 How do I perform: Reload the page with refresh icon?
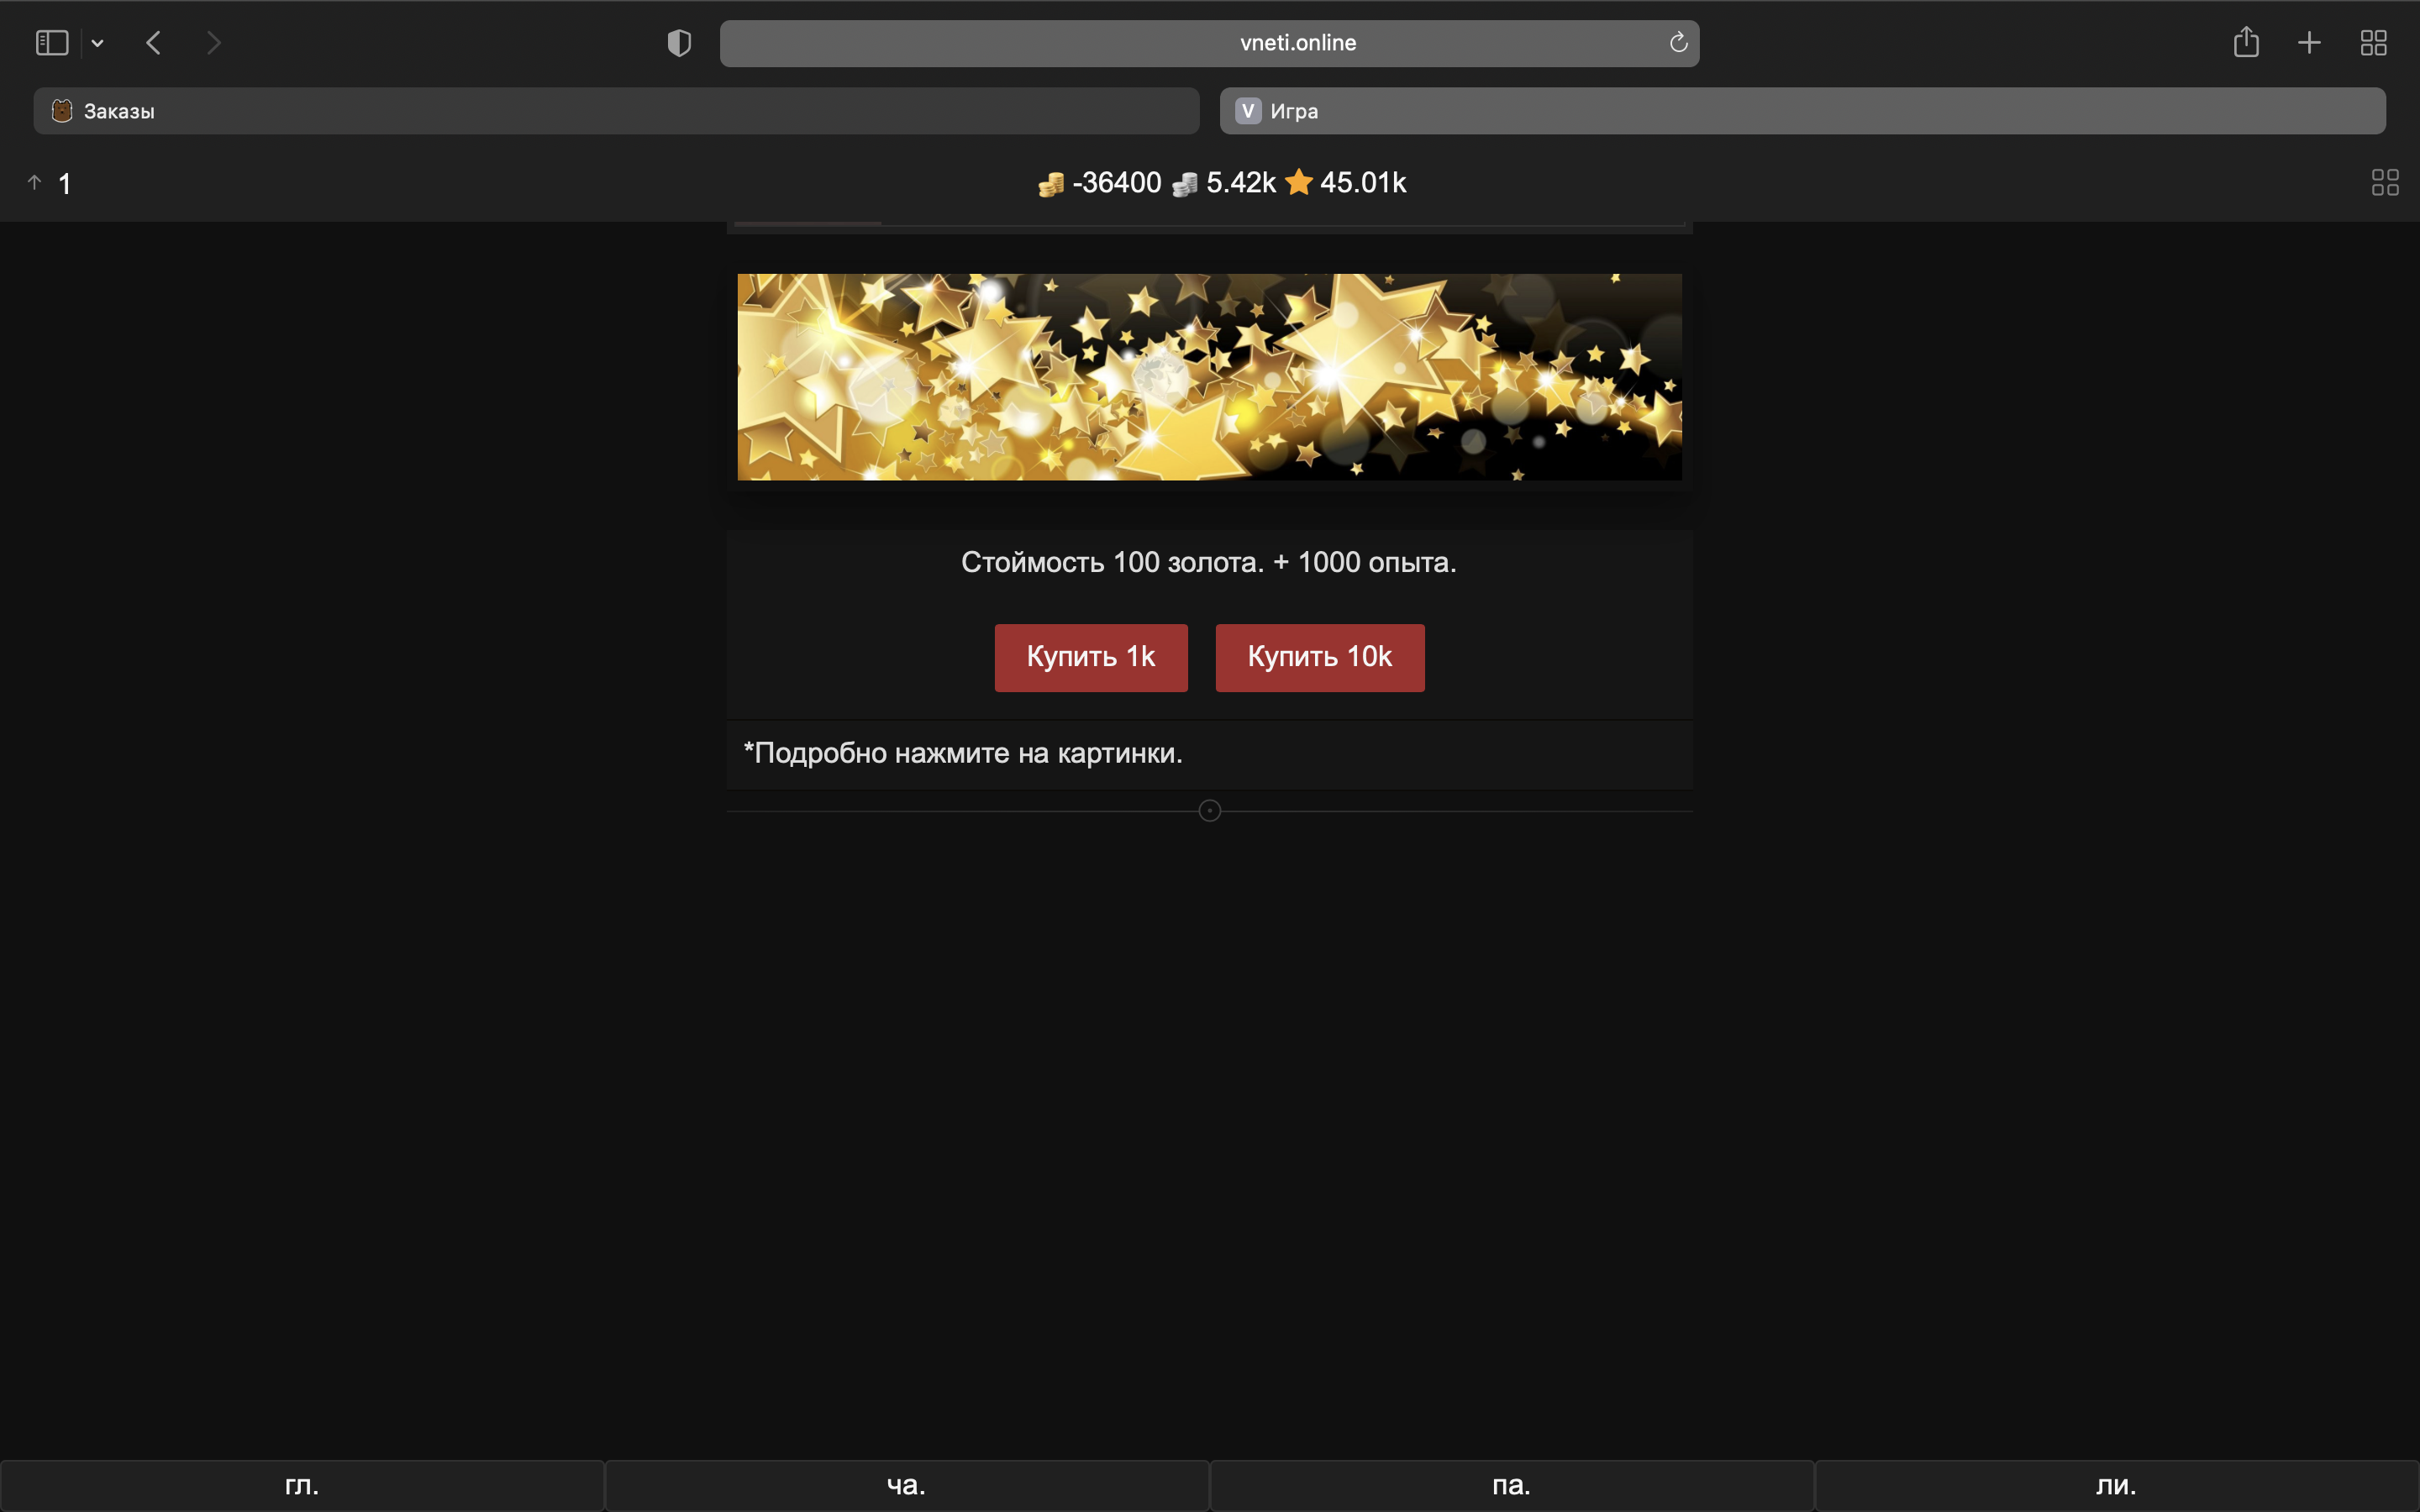pyautogui.click(x=1678, y=43)
